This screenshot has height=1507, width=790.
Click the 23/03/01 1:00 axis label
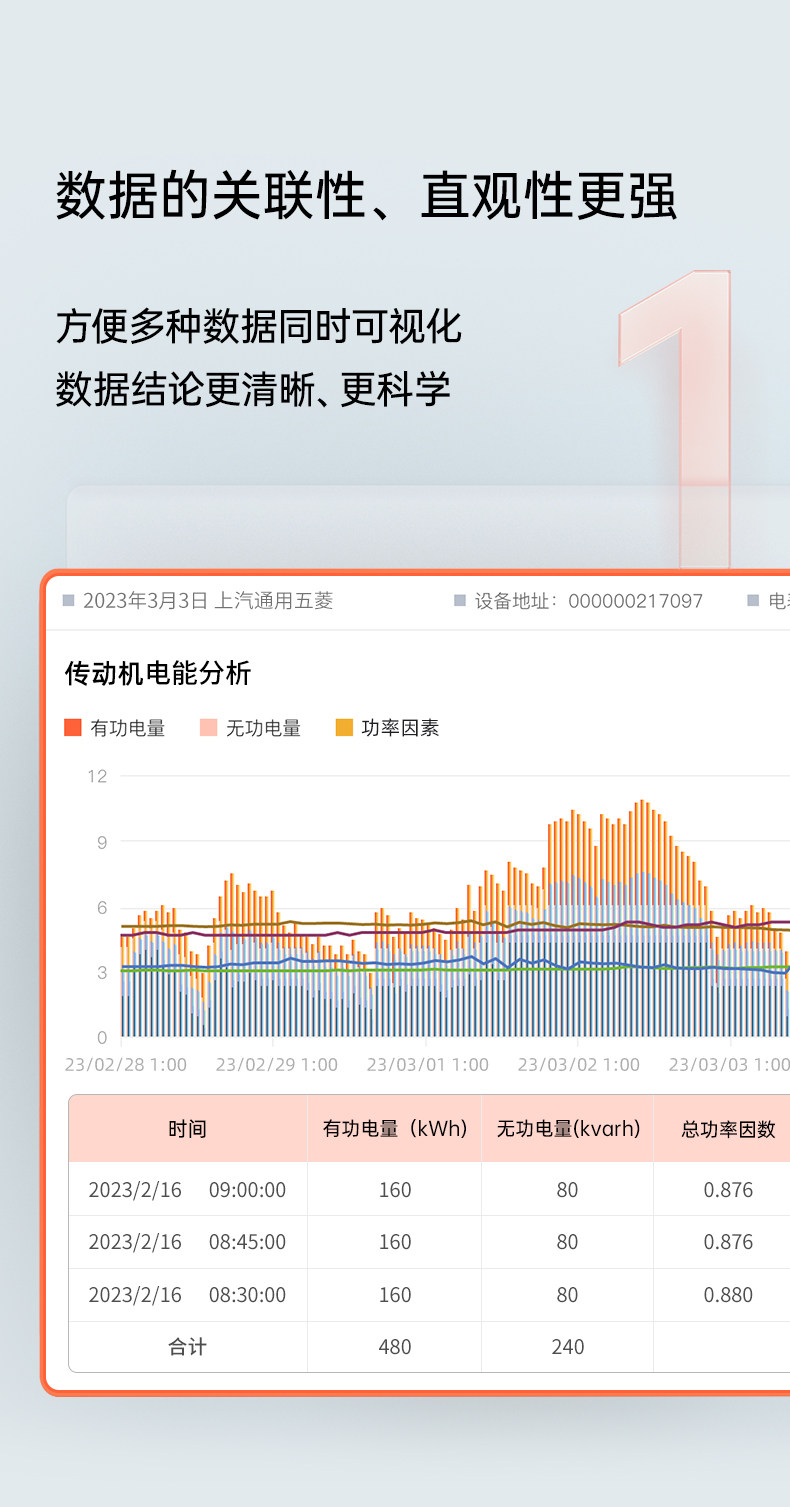pyautogui.click(x=428, y=1065)
